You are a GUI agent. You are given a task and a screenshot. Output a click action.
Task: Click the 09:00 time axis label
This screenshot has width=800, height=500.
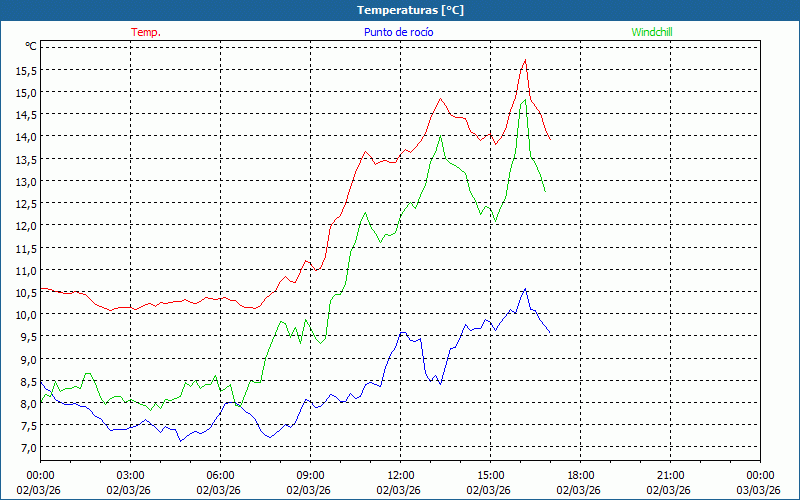[x=310, y=475]
